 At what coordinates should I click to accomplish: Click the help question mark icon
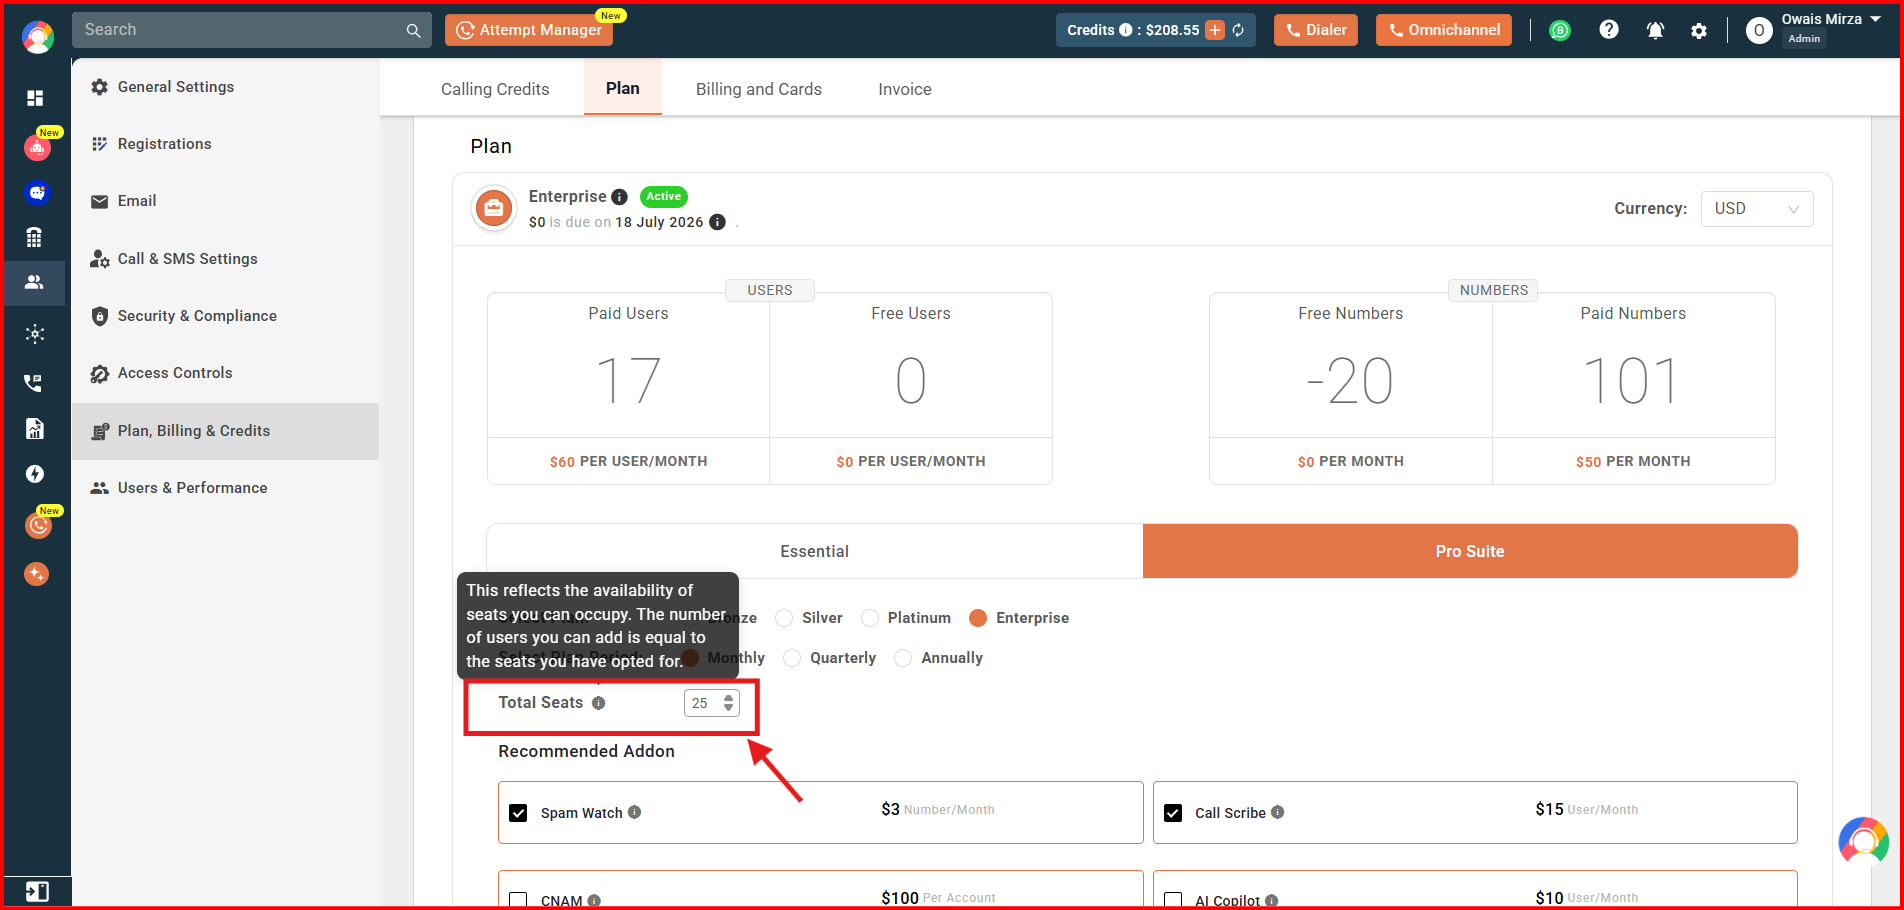tap(1609, 30)
